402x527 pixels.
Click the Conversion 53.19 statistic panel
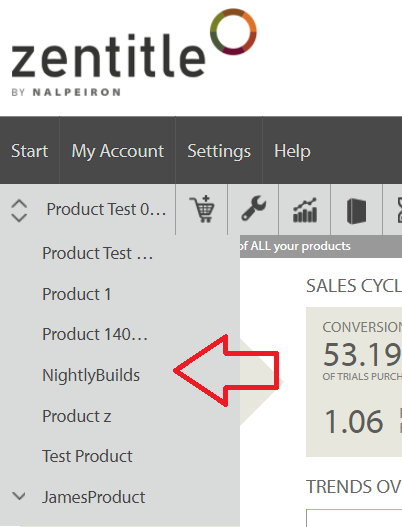(354, 382)
